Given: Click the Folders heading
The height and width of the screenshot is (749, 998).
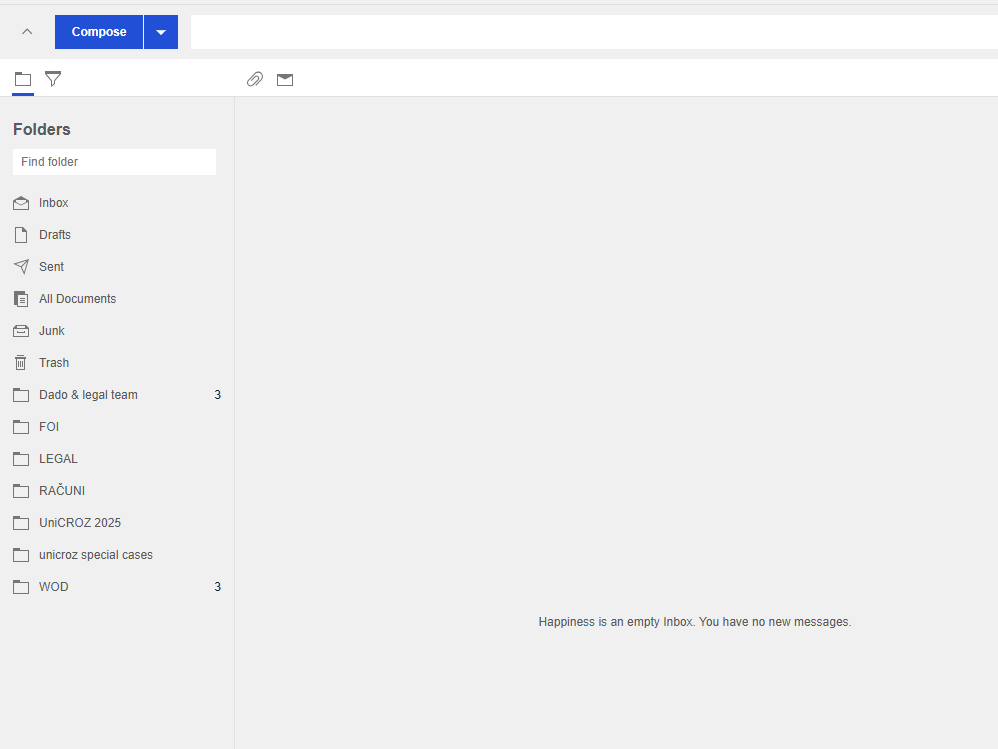Looking at the screenshot, I should point(42,129).
